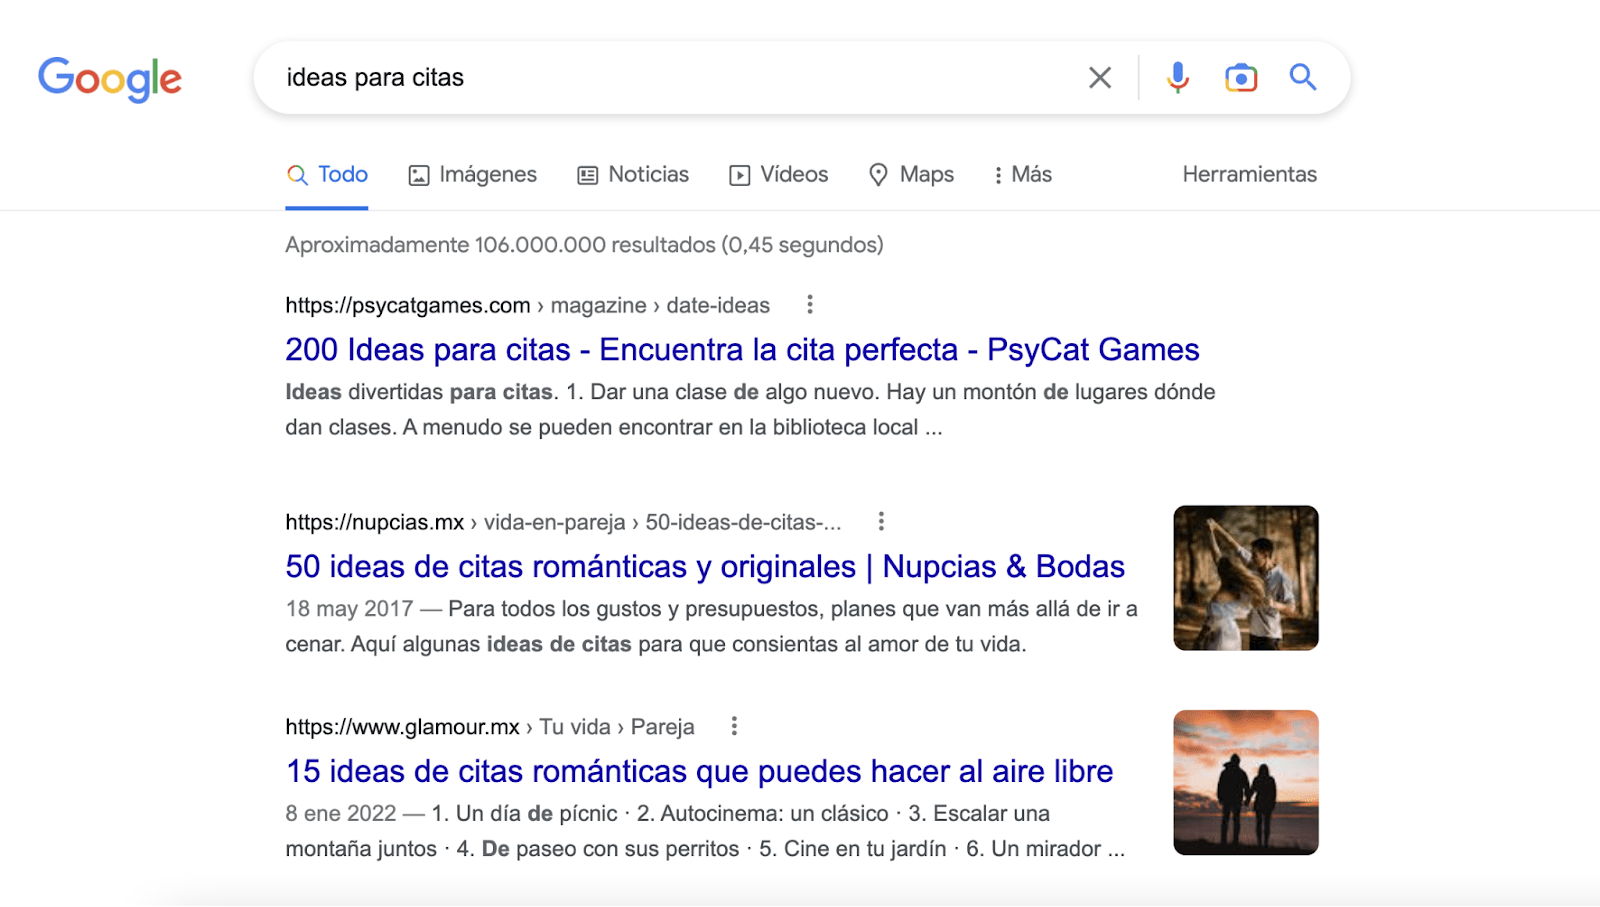Expand the Más menu
Image resolution: width=1600 pixels, height=907 pixels.
point(1023,175)
